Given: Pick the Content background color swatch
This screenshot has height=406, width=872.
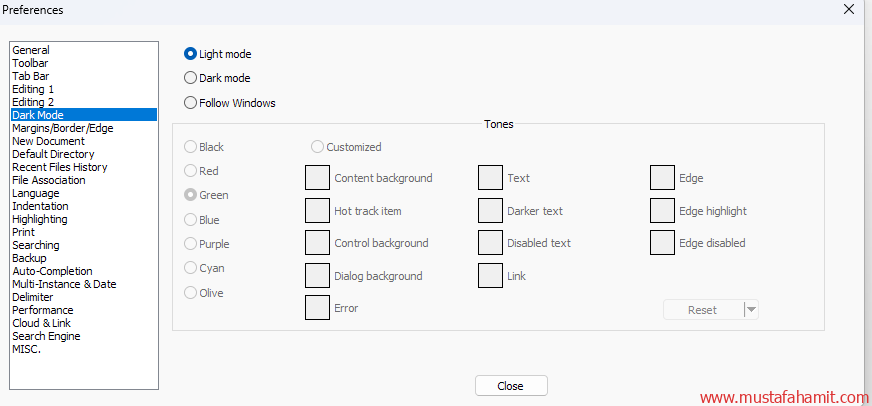Looking at the screenshot, I should [317, 178].
